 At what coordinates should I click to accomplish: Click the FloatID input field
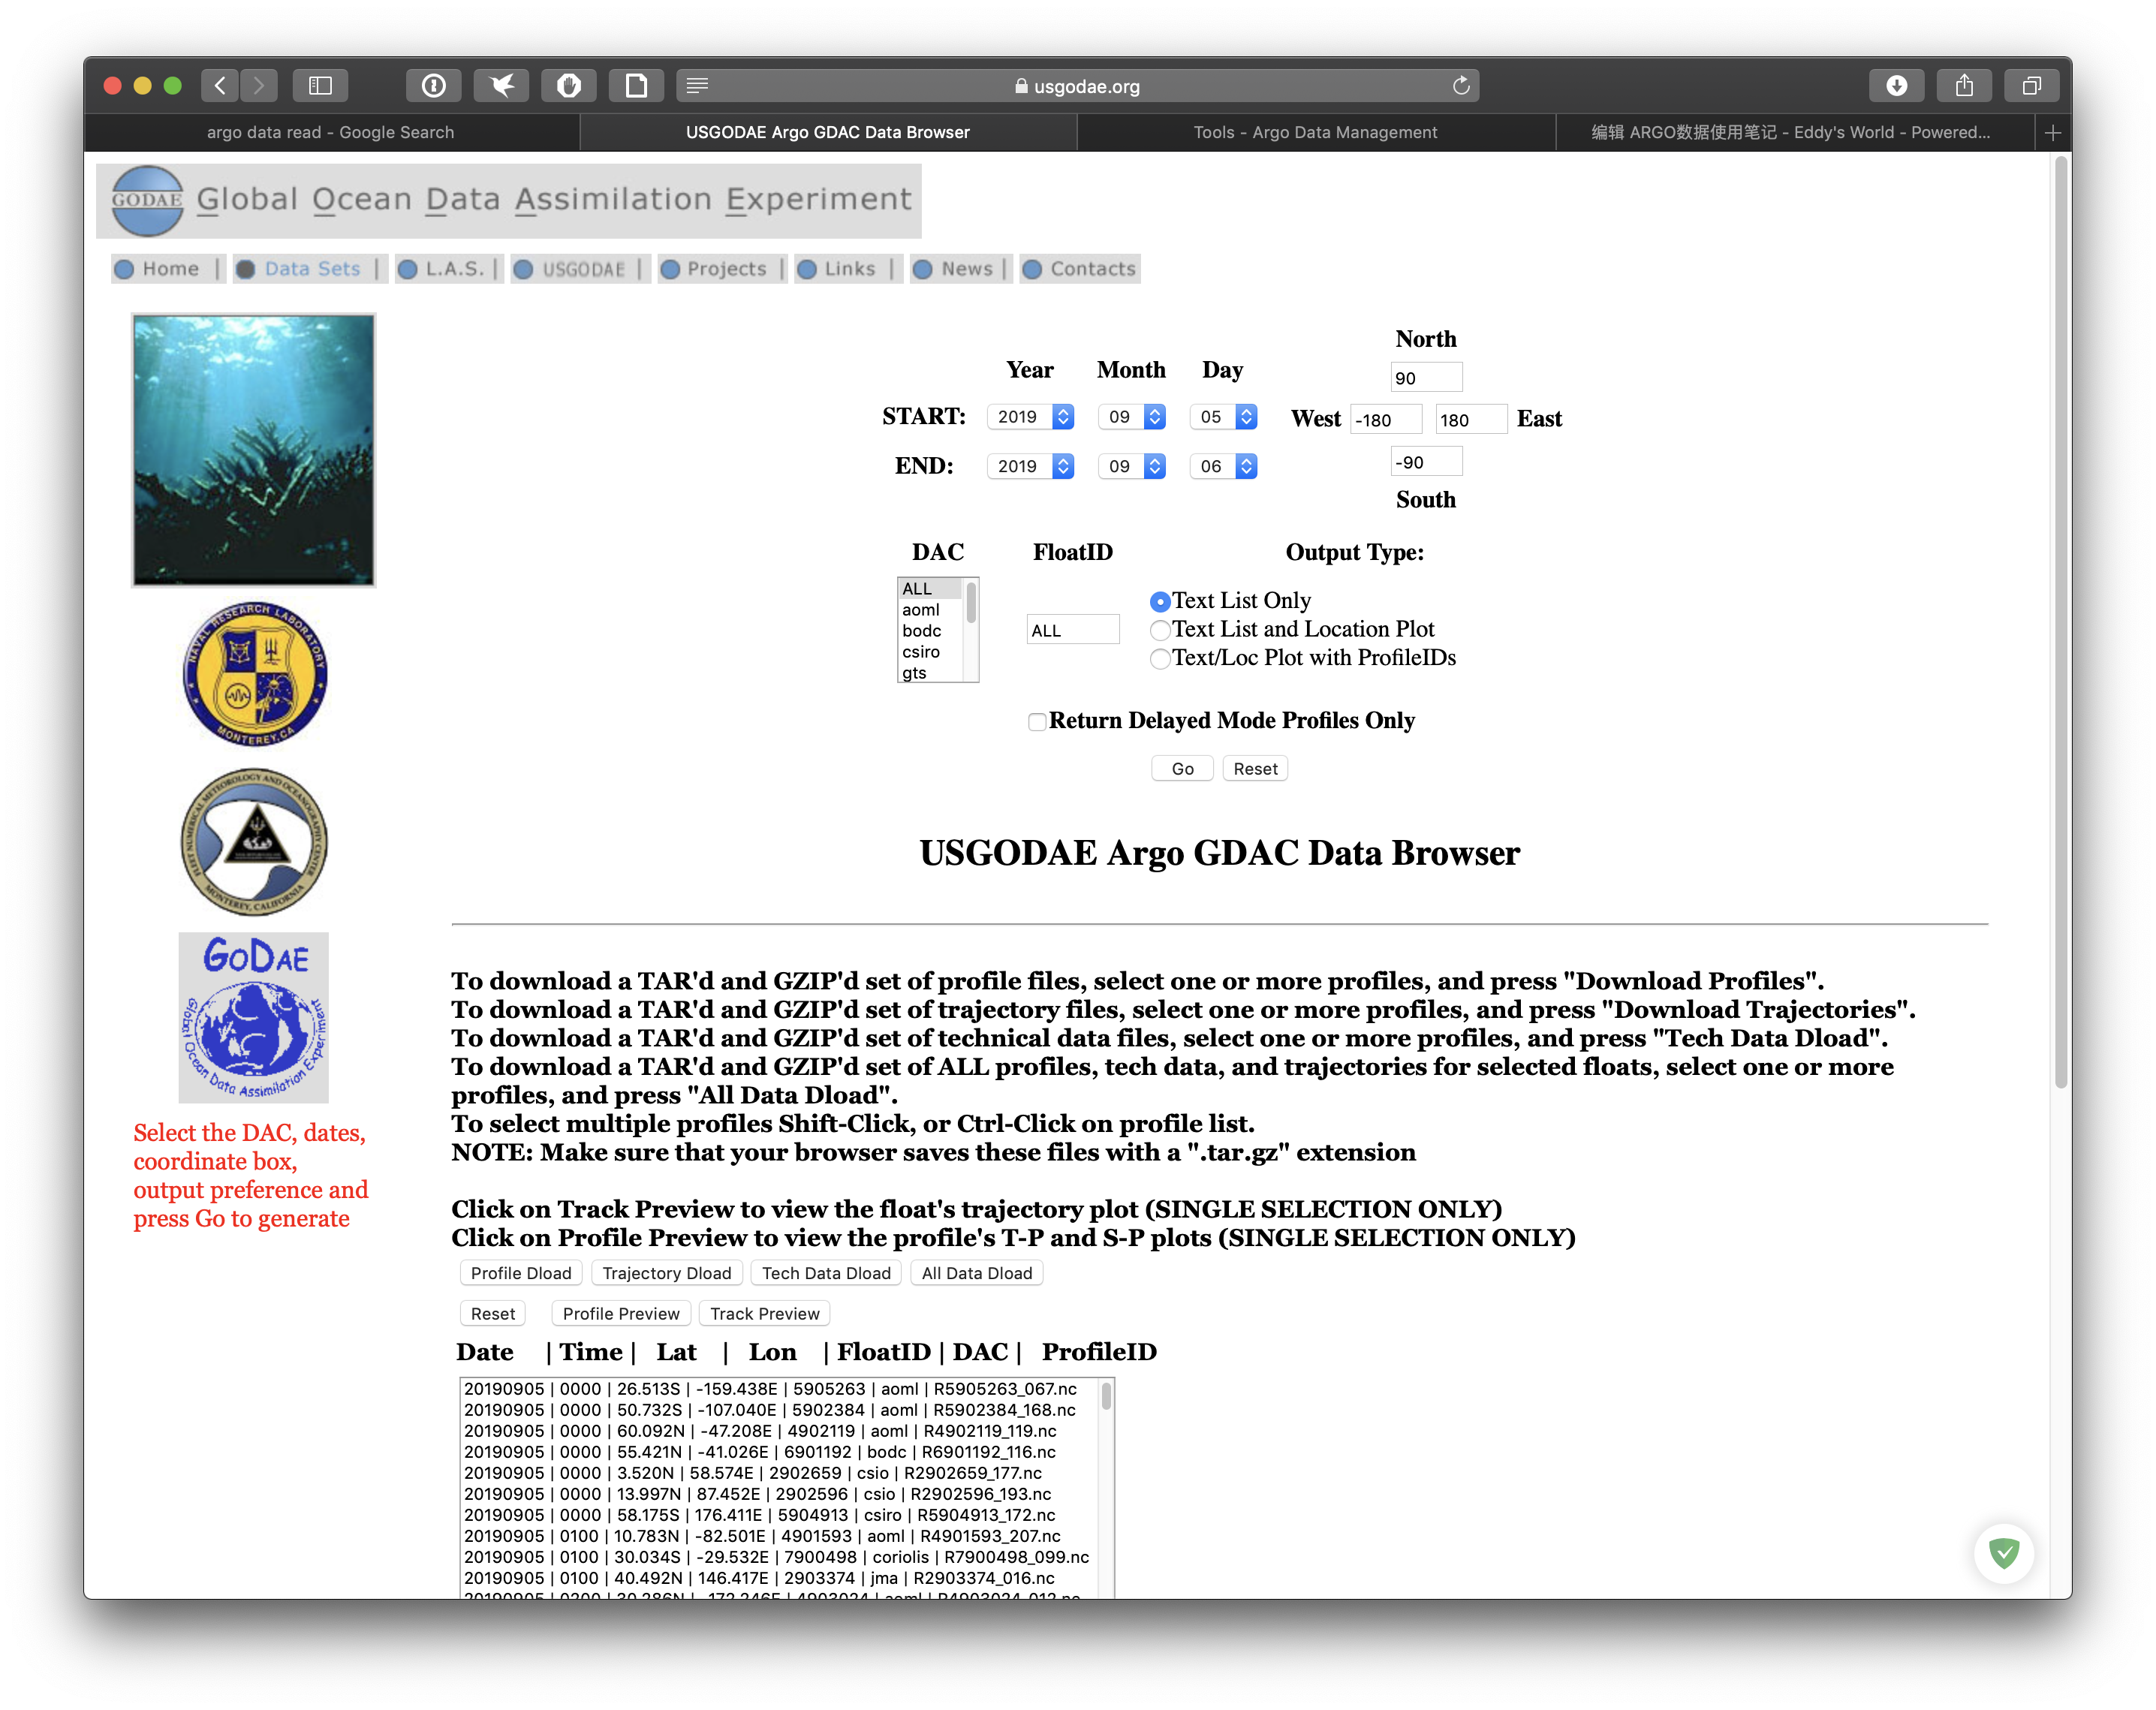tap(1073, 630)
